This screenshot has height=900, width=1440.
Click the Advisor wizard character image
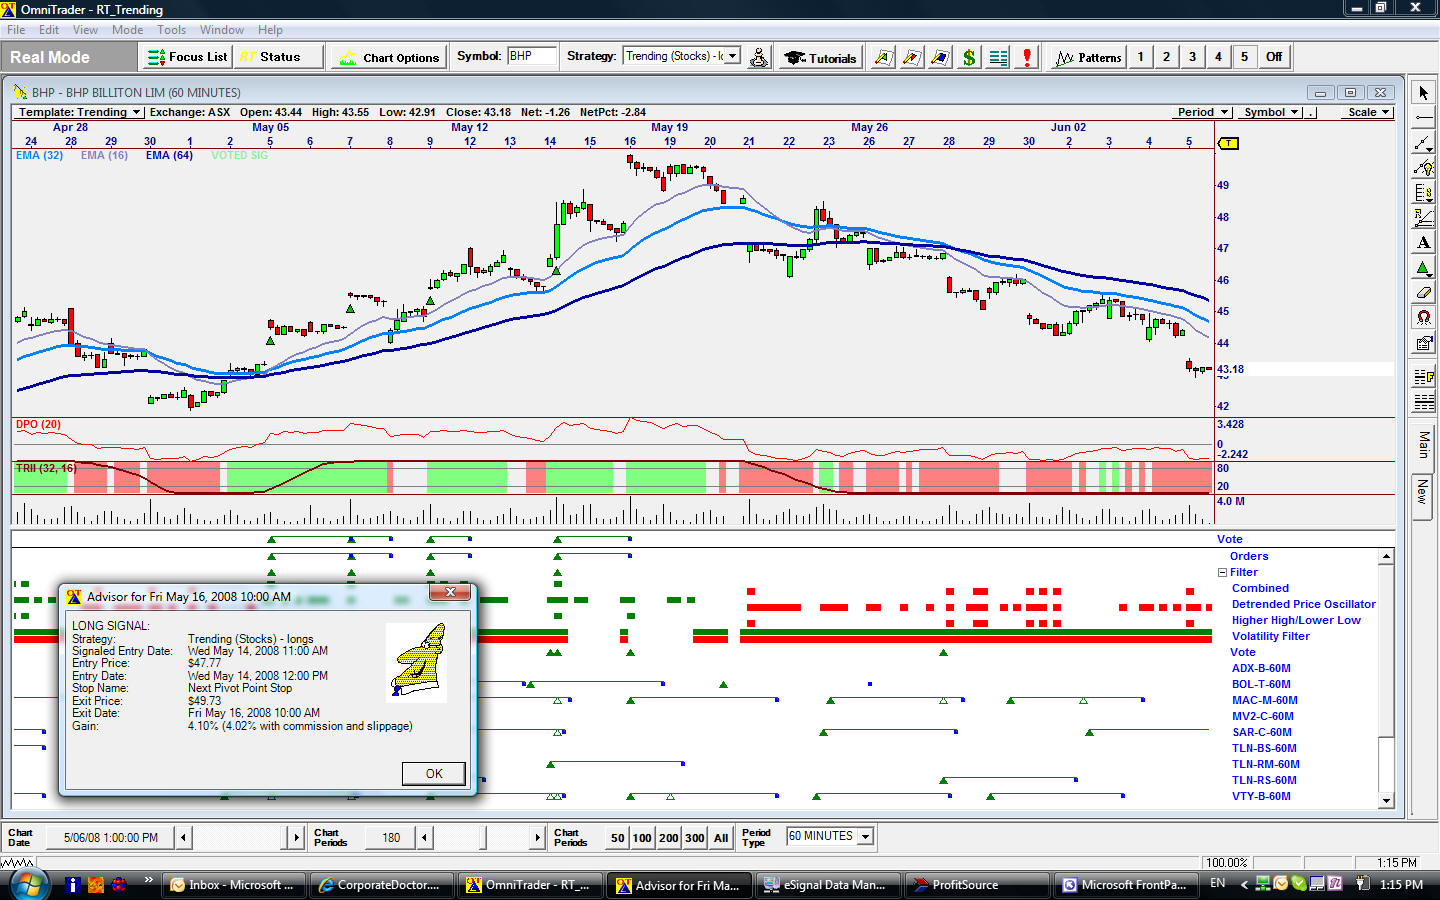point(418,662)
